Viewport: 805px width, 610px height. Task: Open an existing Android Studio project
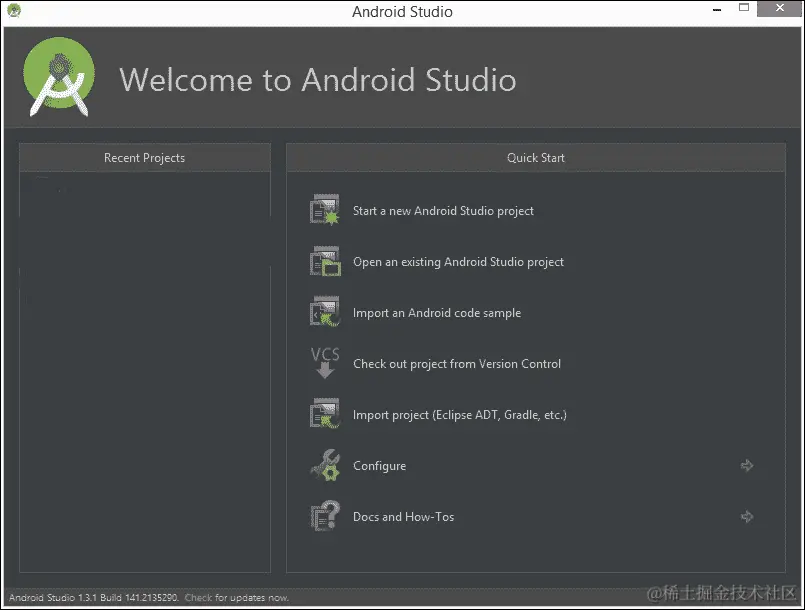tap(458, 262)
